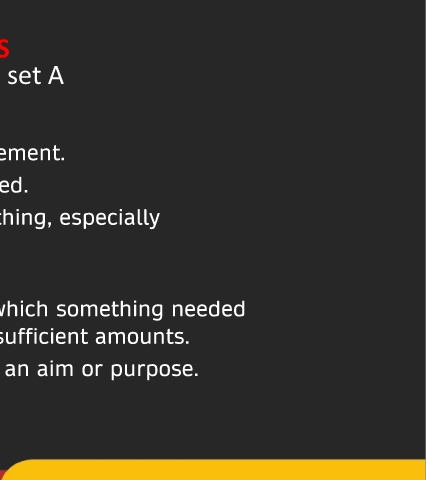426x480 pixels.
Task: Click the word 'needed'
Action: tap(208, 309)
